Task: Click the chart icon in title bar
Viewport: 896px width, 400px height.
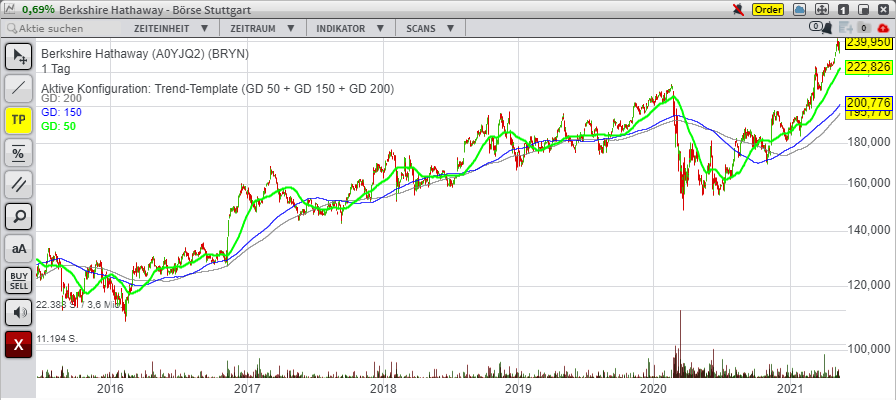Action: [10, 10]
